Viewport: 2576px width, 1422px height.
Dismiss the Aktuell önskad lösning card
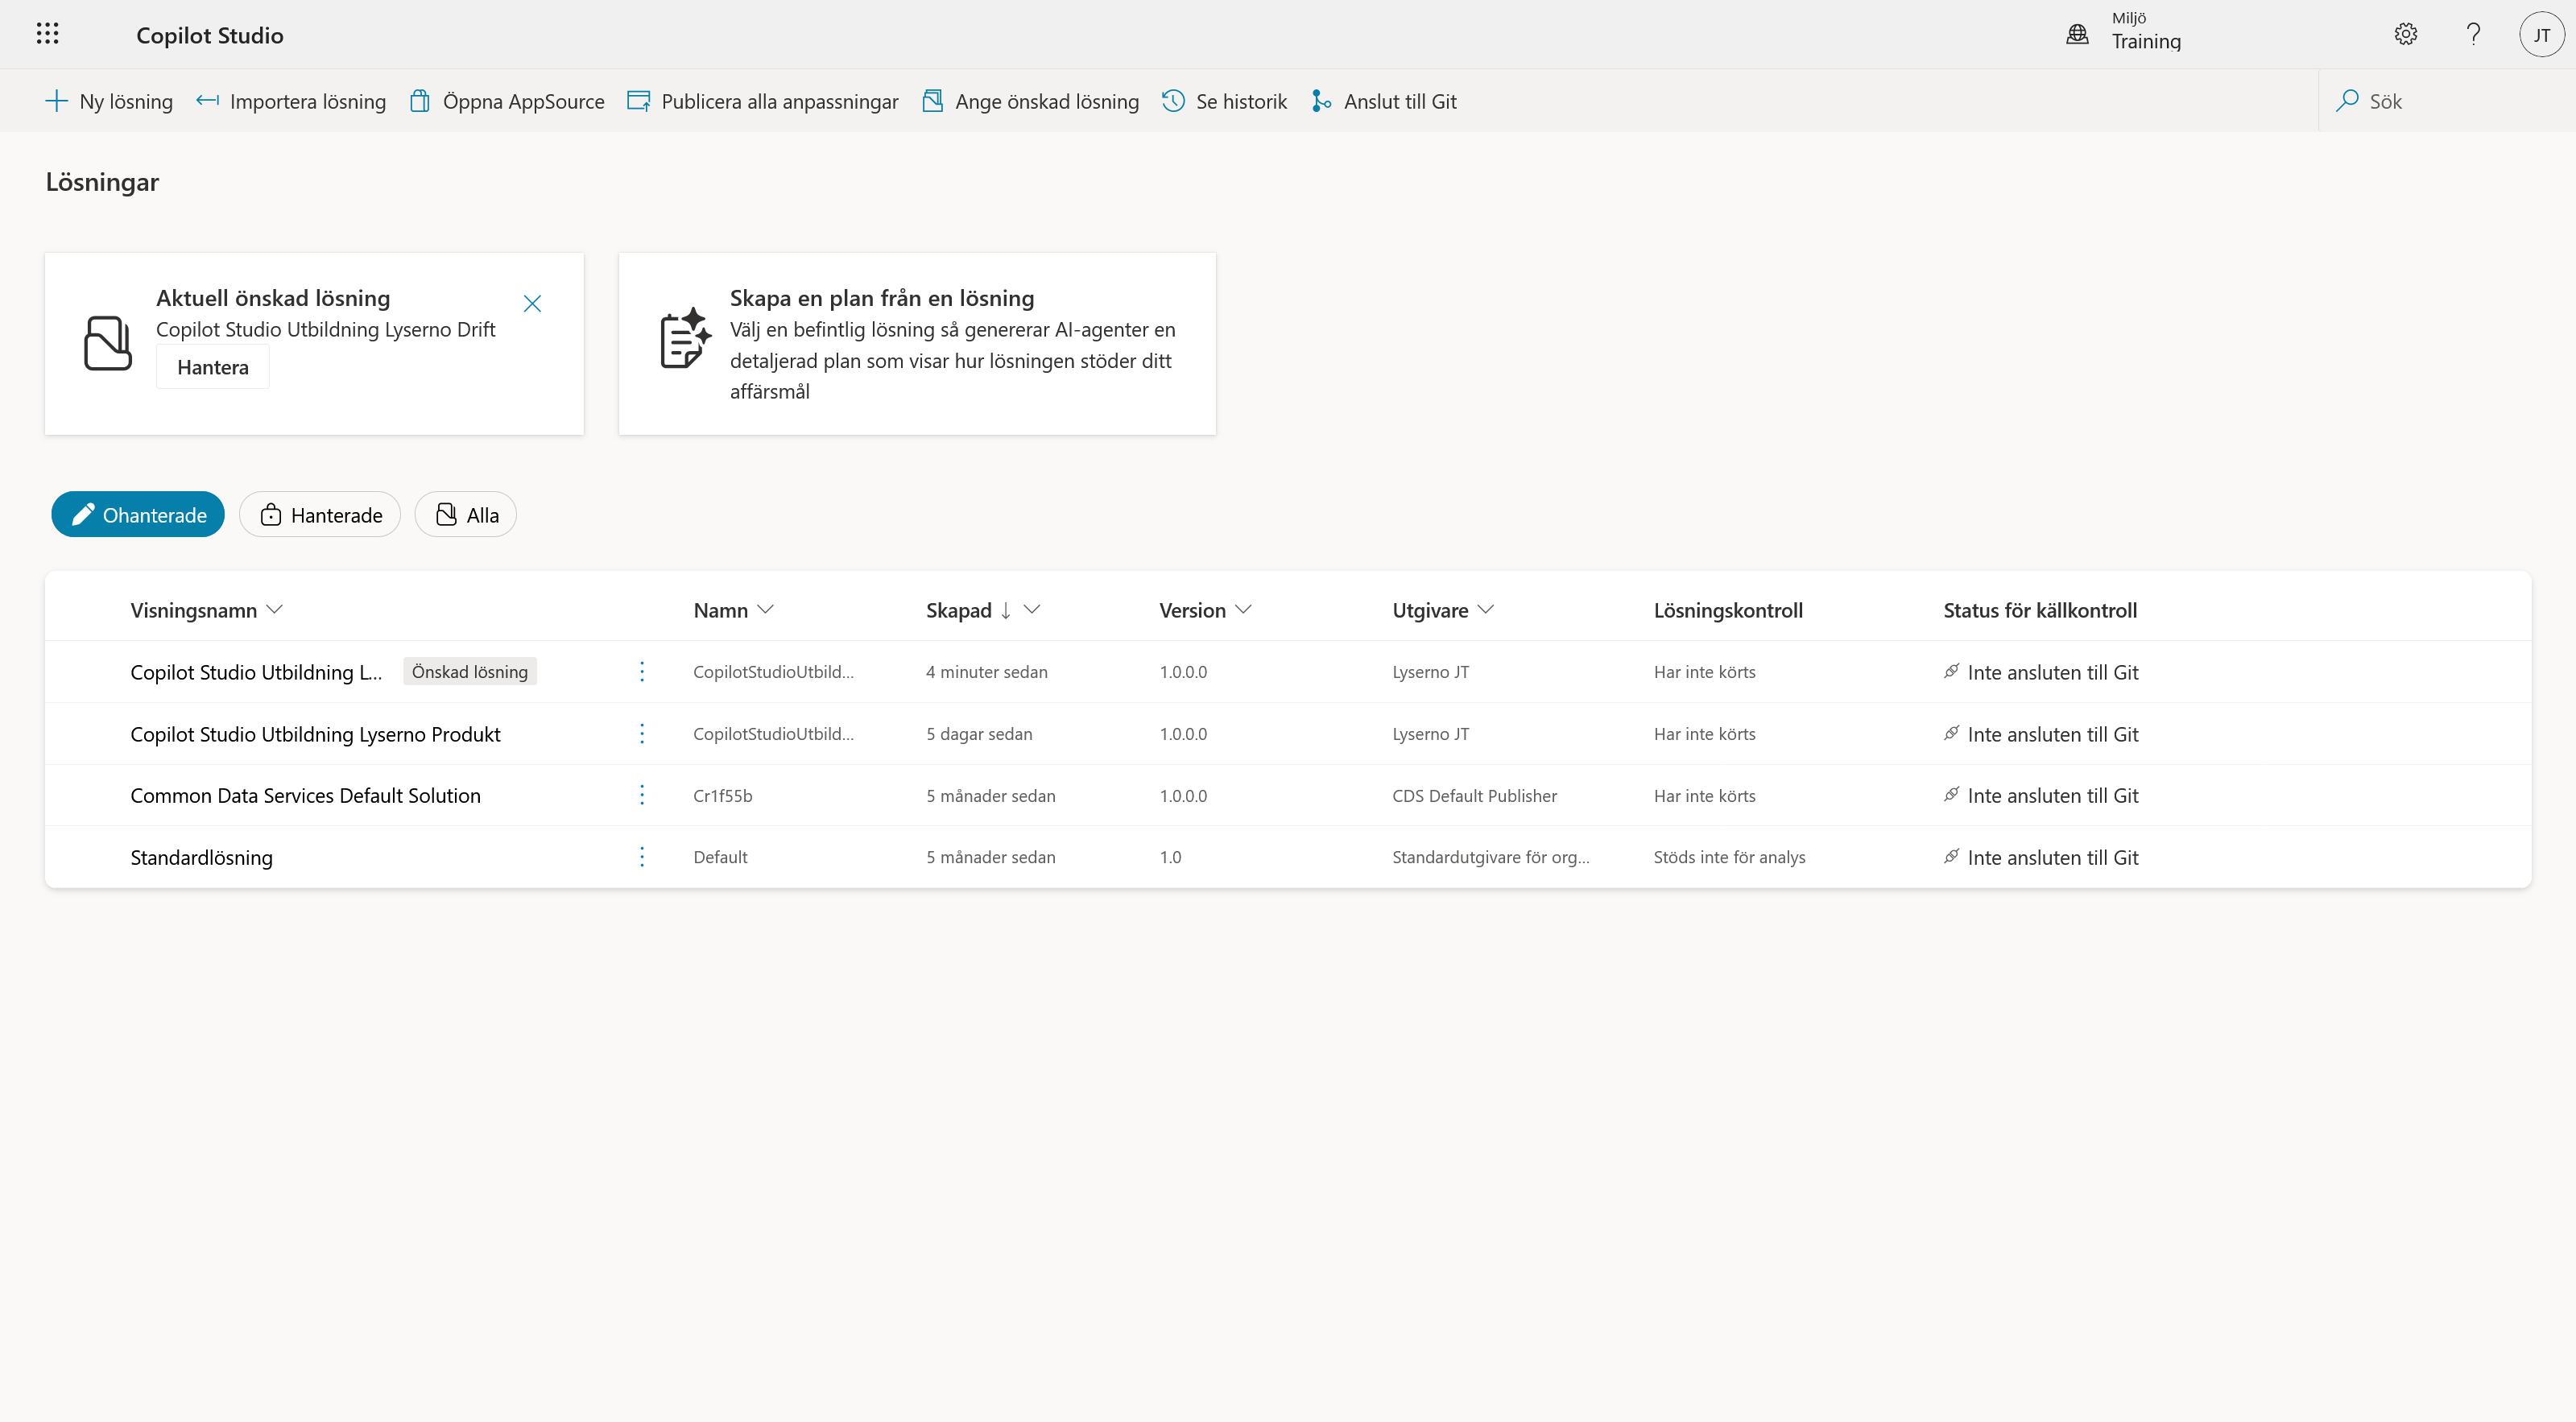pyautogui.click(x=532, y=303)
